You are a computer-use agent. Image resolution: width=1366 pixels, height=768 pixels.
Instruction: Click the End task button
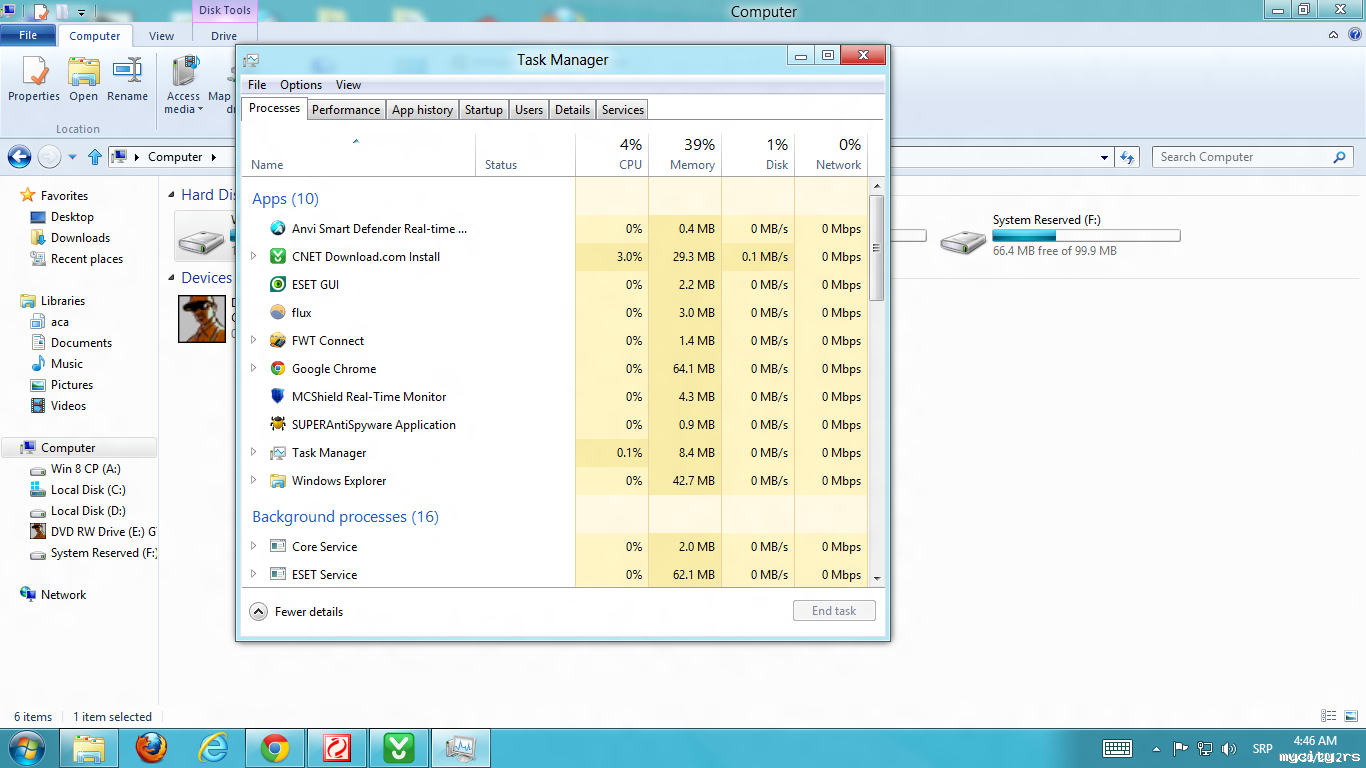click(x=834, y=611)
